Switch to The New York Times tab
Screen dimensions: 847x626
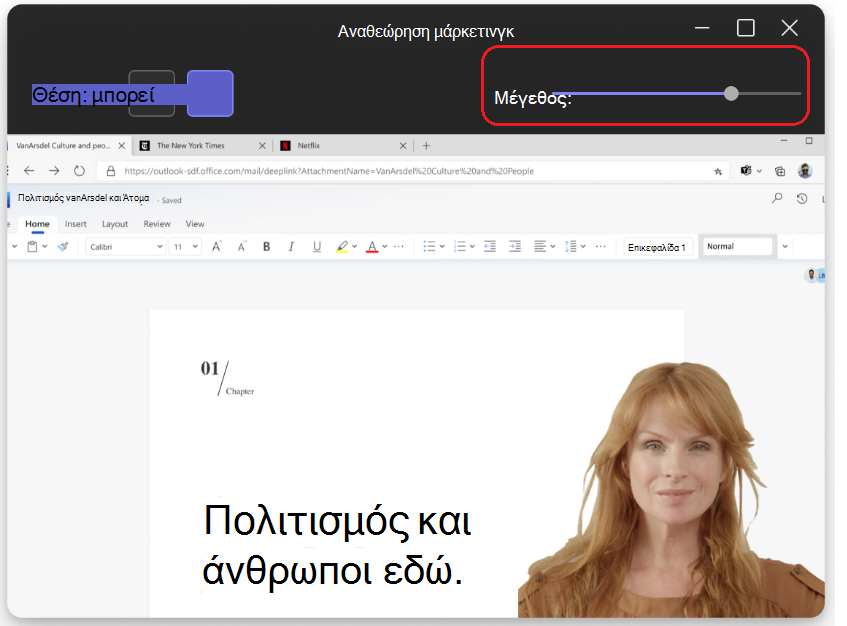coord(203,145)
